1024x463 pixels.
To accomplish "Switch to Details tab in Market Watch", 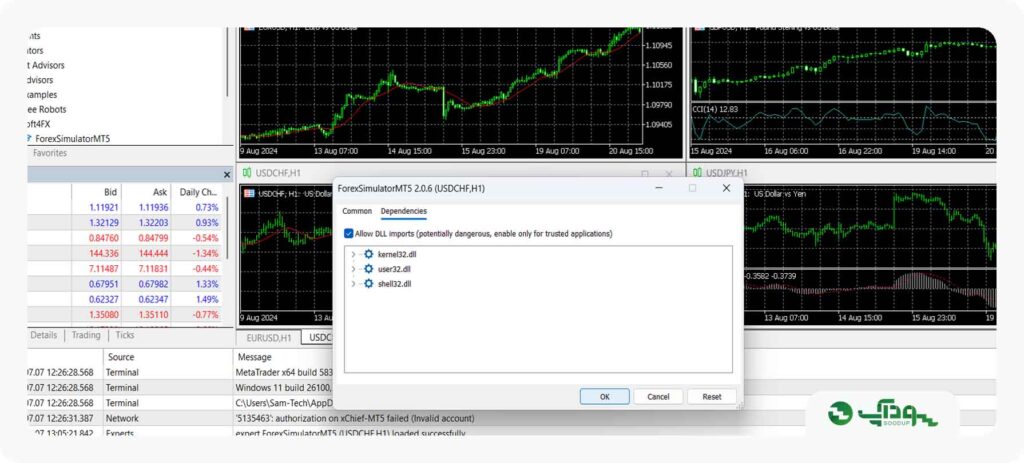I will 44,335.
